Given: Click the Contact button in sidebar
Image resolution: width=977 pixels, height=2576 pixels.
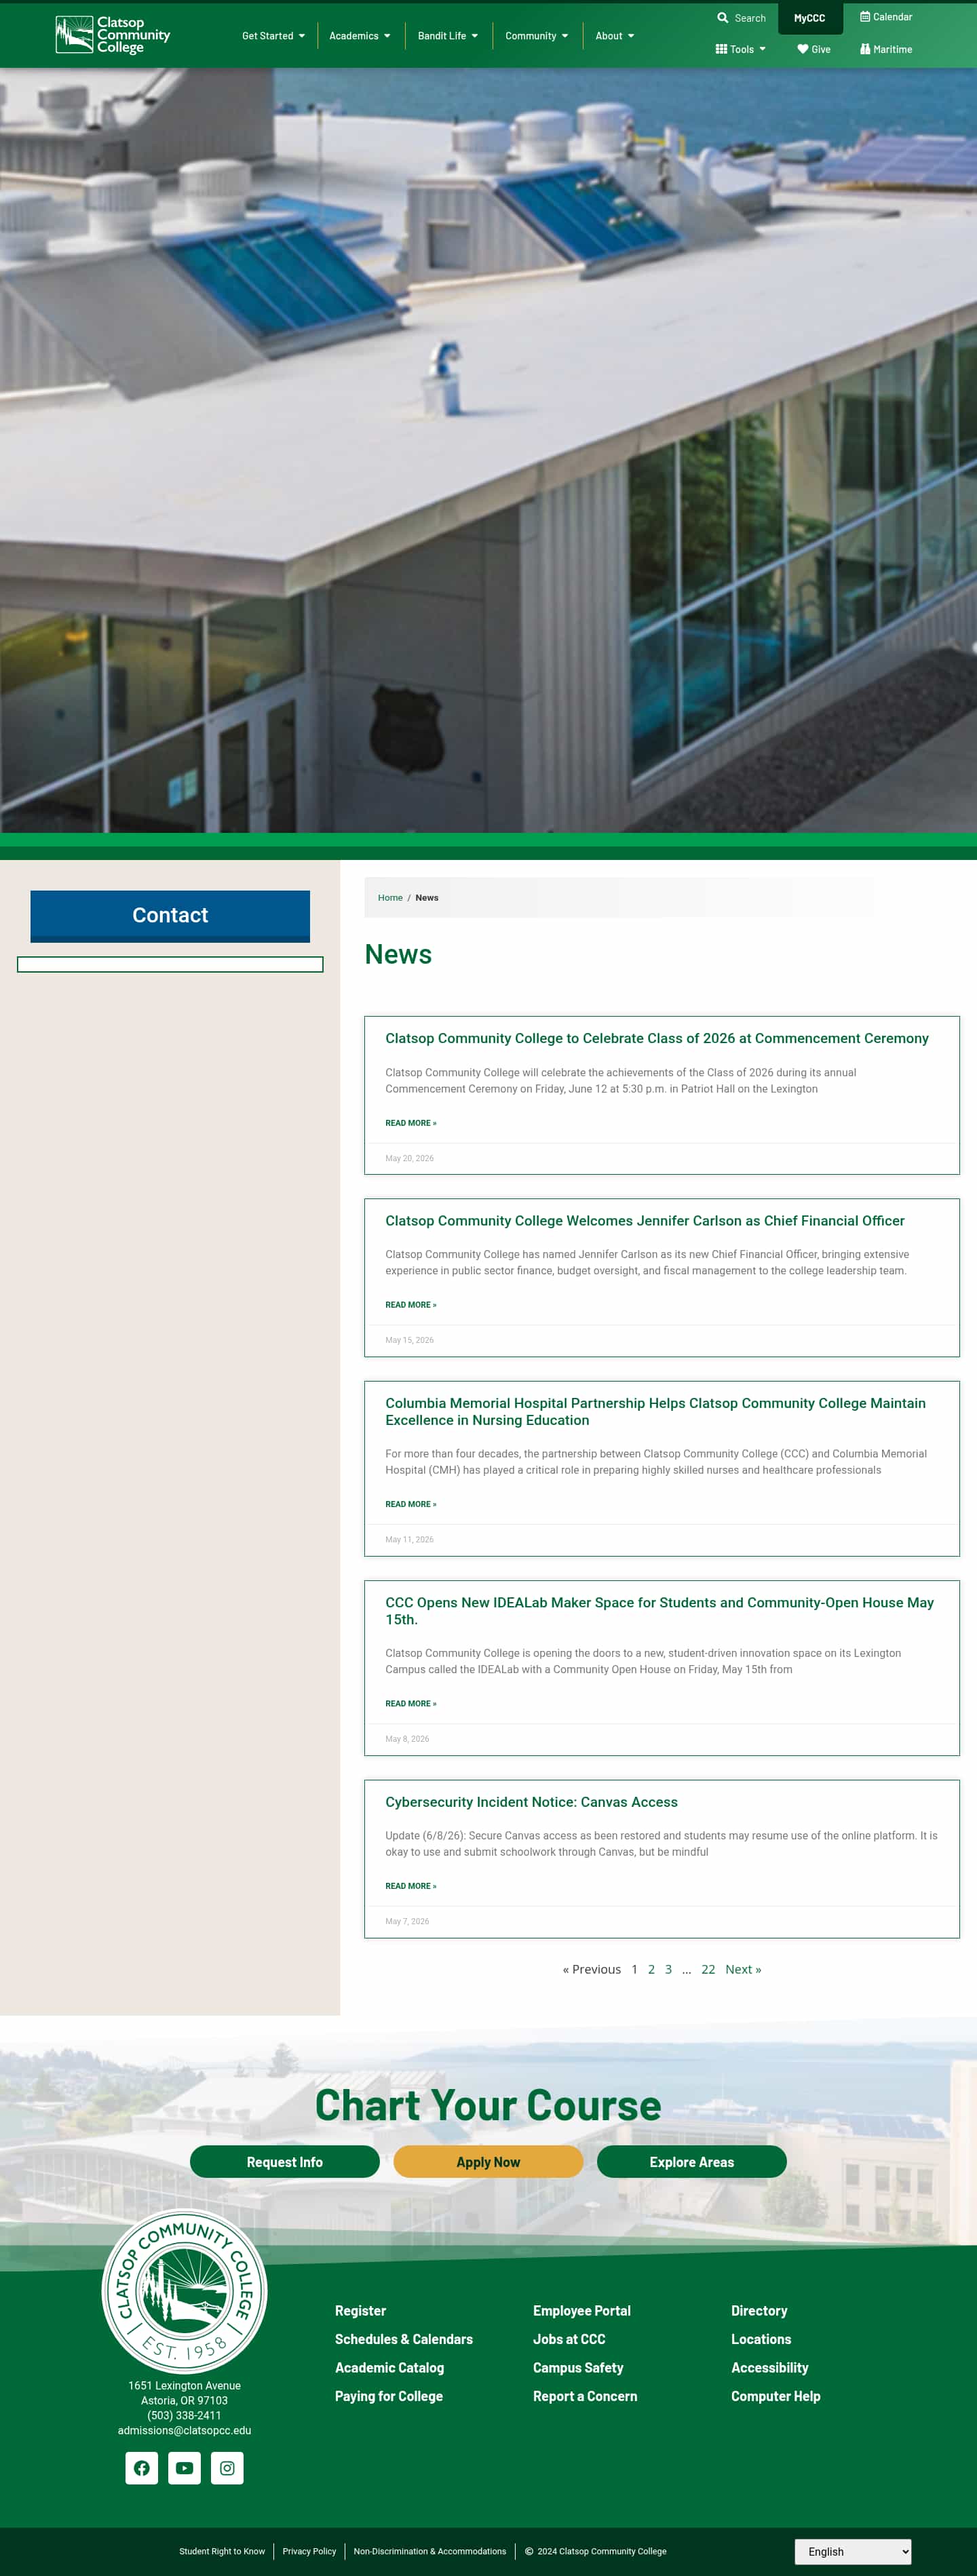Looking at the screenshot, I should point(170,916).
